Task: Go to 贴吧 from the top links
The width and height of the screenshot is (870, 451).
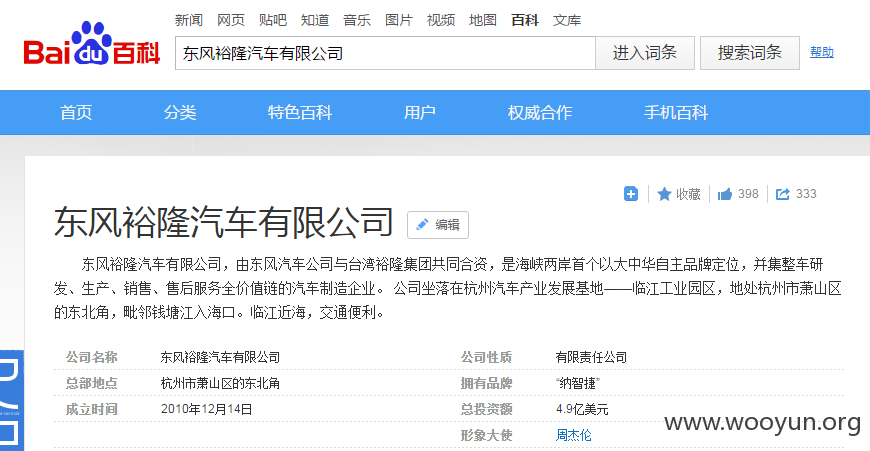Action: (273, 21)
